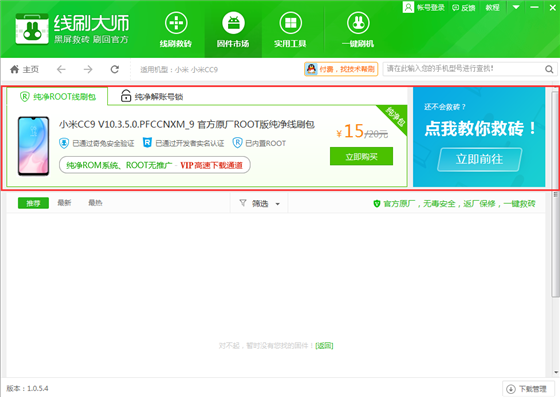The width and height of the screenshot is (560, 397).
Task: Click the 返回 return link
Action: (324, 345)
